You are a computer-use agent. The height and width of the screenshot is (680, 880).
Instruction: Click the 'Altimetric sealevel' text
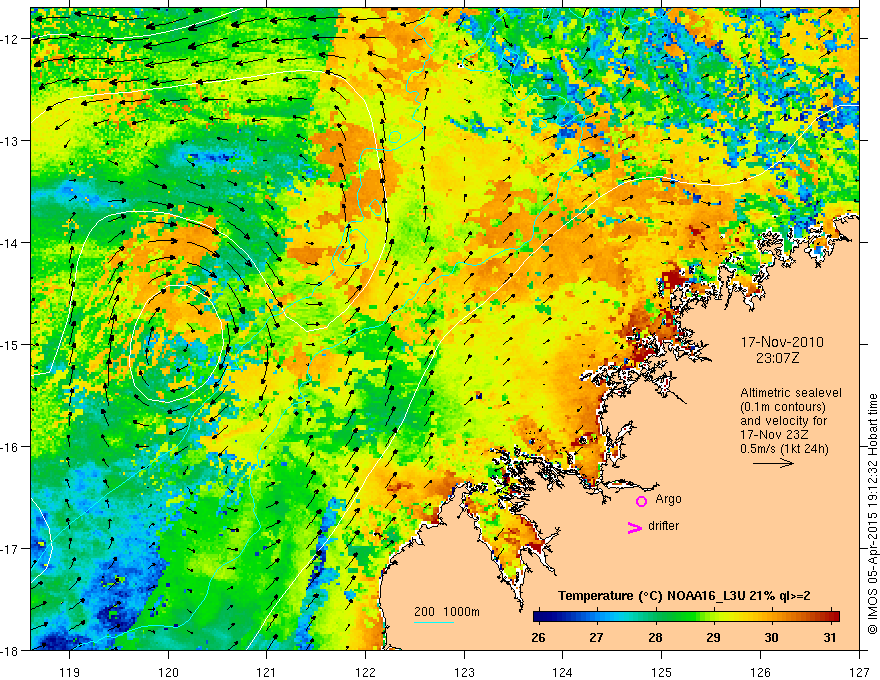click(791, 393)
